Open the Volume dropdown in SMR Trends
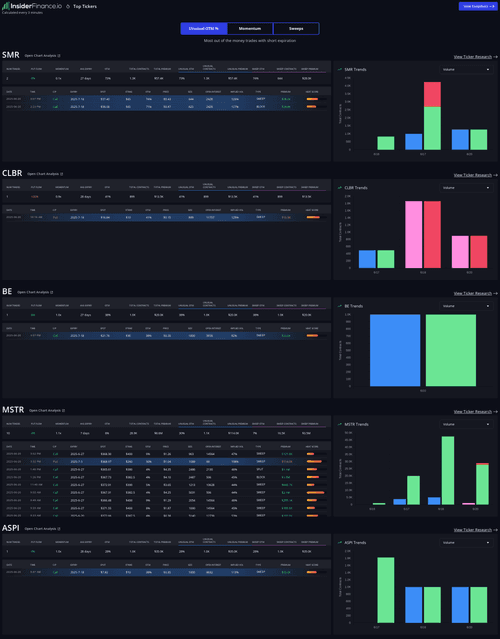 (466, 69)
